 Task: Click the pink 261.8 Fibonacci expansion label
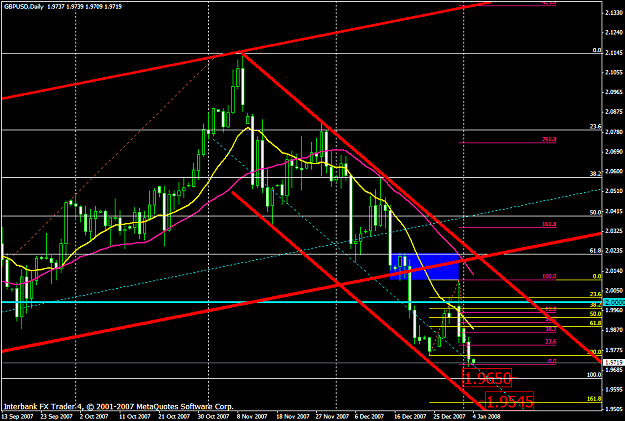click(549, 139)
